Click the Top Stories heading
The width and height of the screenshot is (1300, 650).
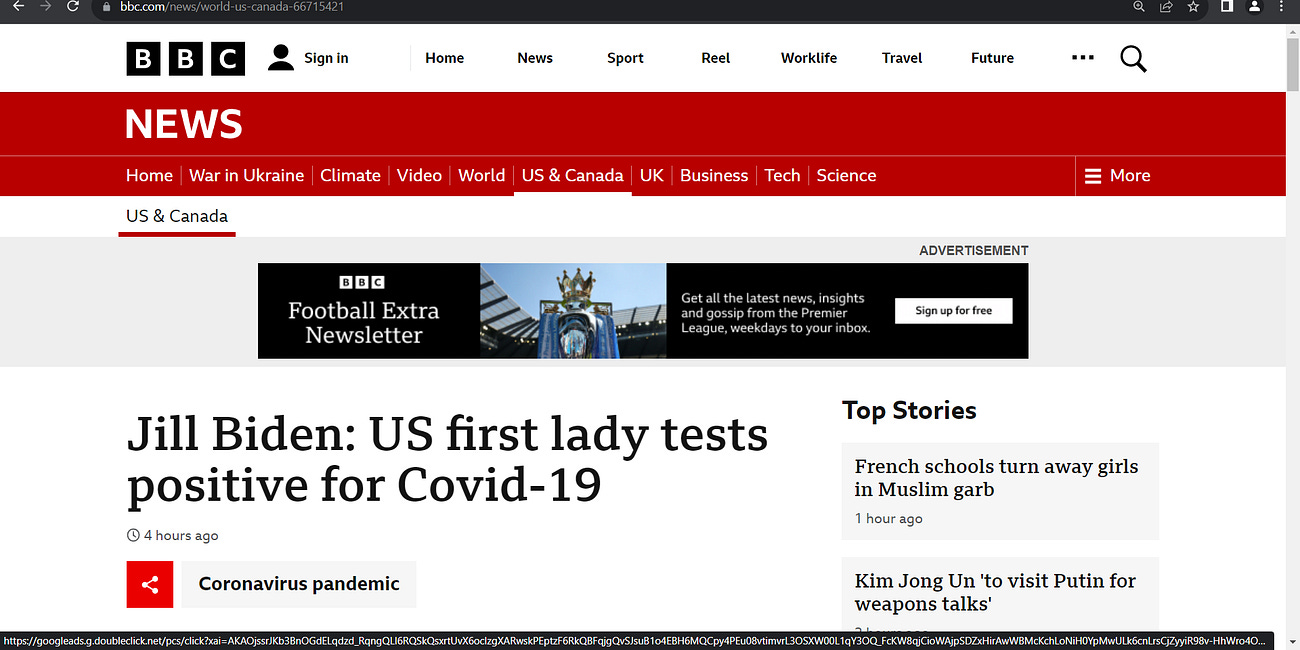coord(909,410)
